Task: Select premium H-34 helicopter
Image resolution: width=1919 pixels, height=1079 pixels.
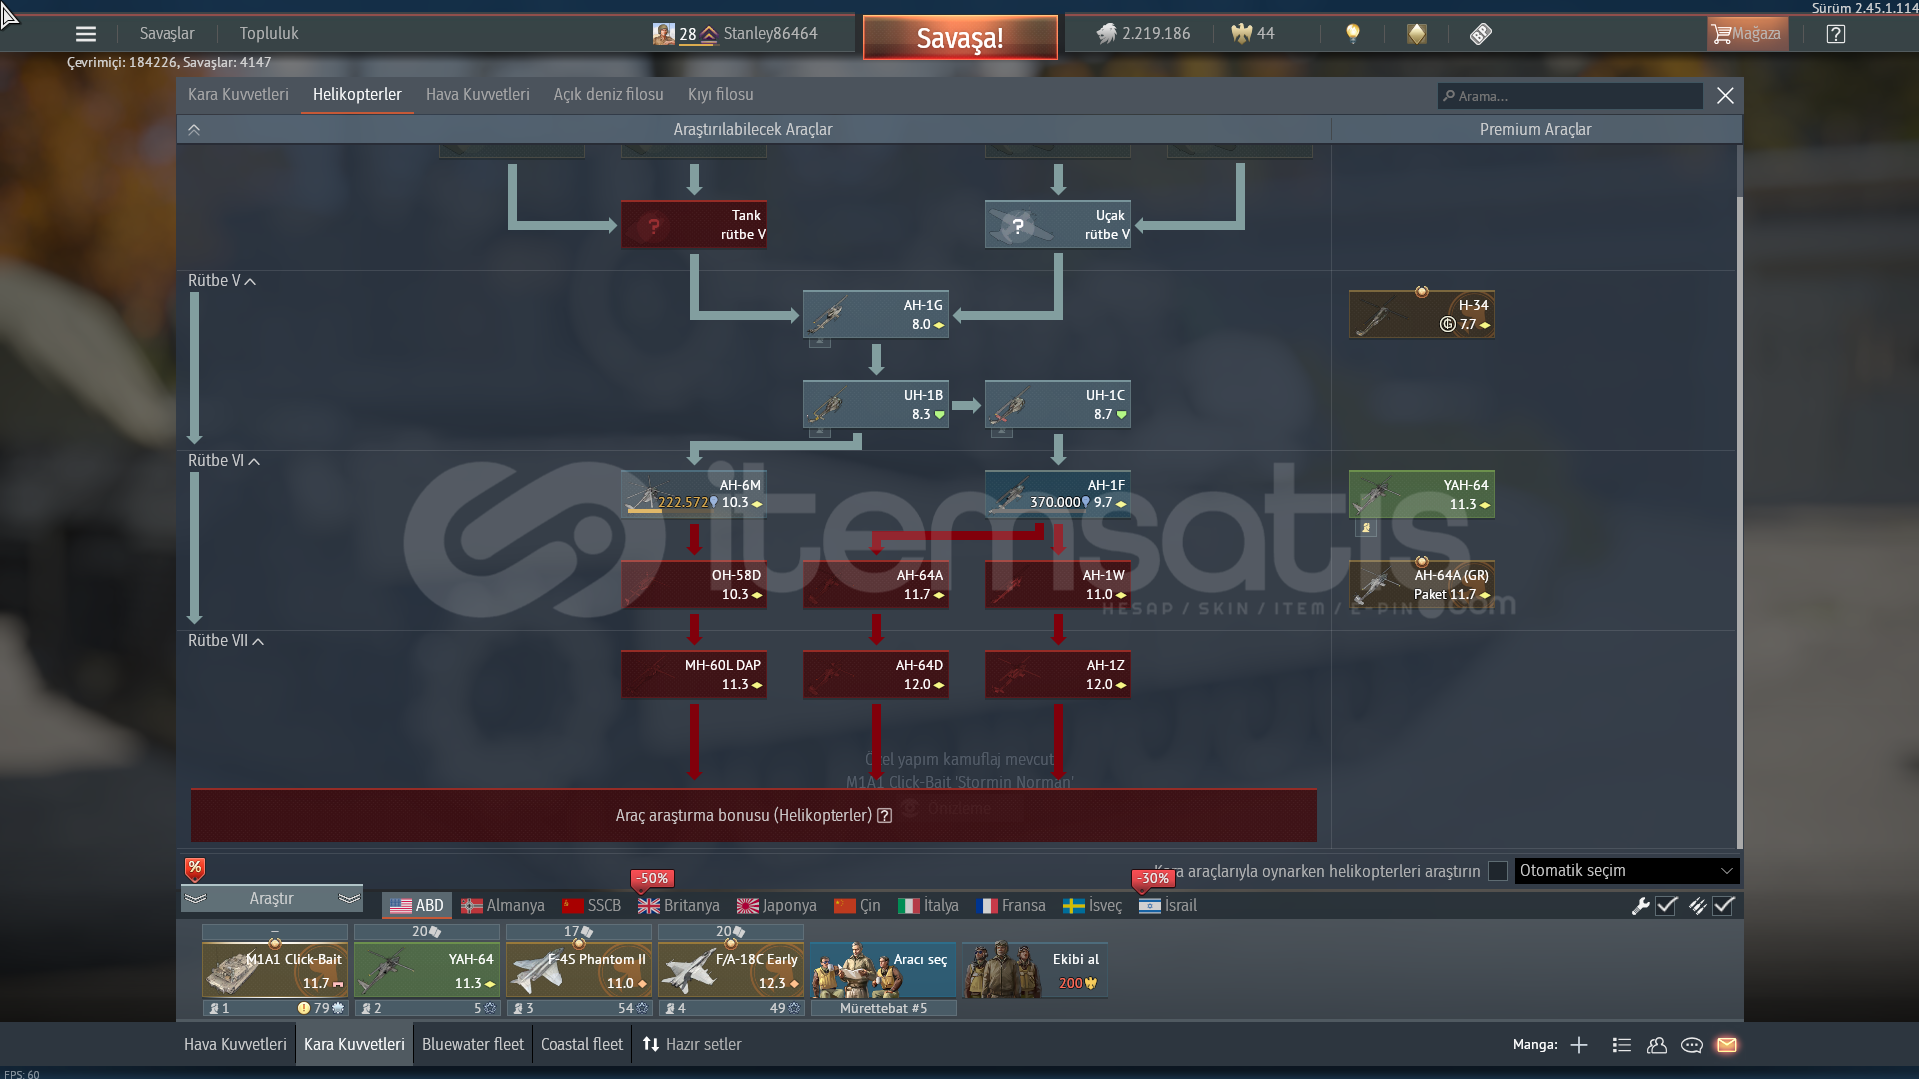Action: click(1422, 315)
